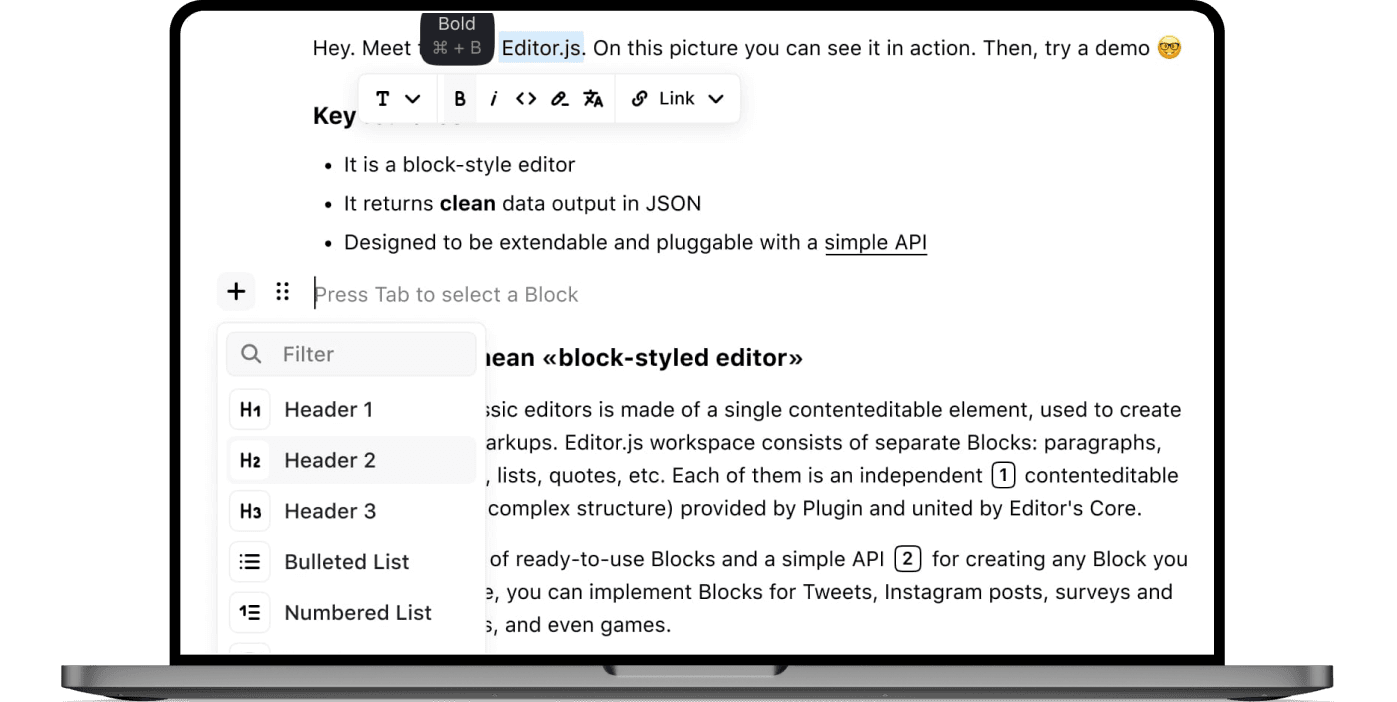Apply inline code formatting icon
This screenshot has width=1397, height=702.
click(526, 99)
